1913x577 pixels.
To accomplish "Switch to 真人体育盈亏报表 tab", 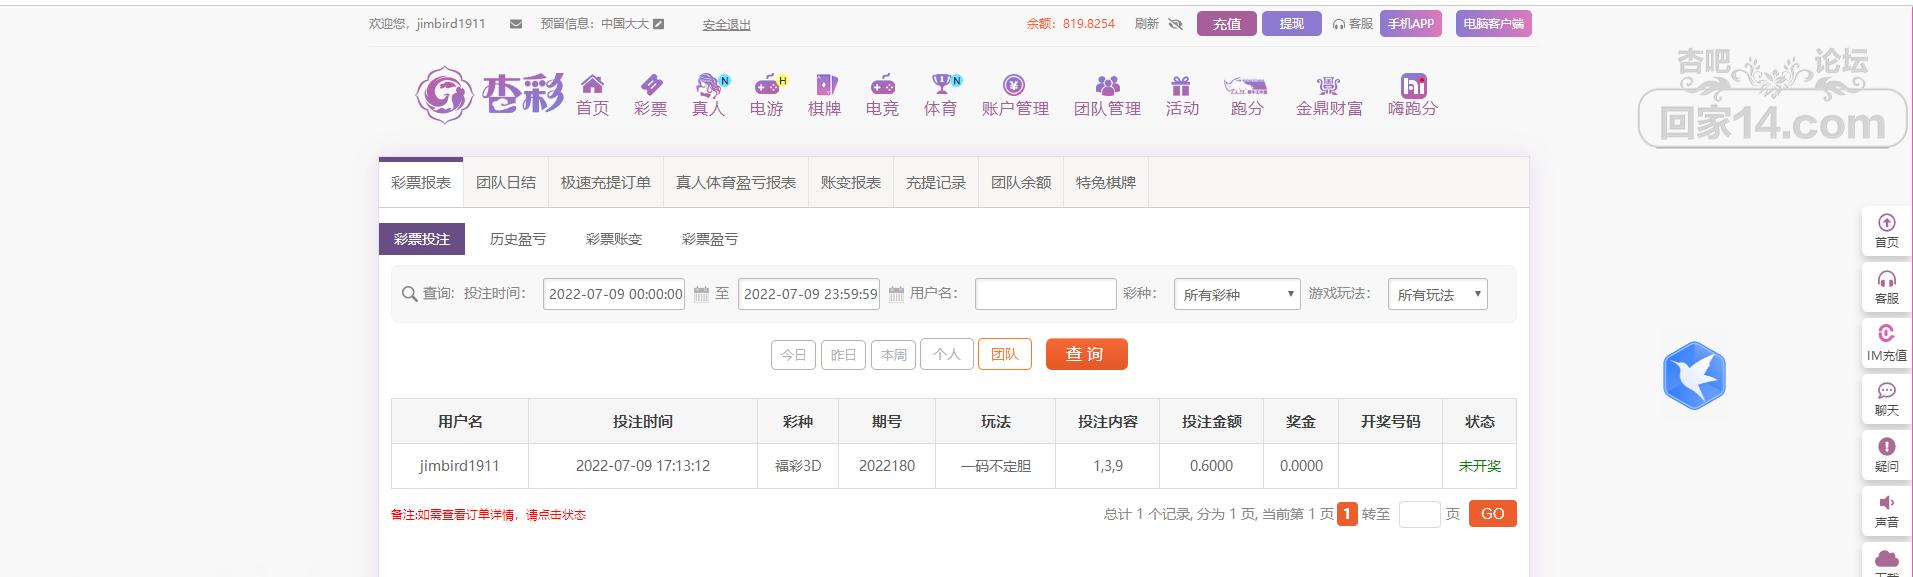I will click(736, 183).
